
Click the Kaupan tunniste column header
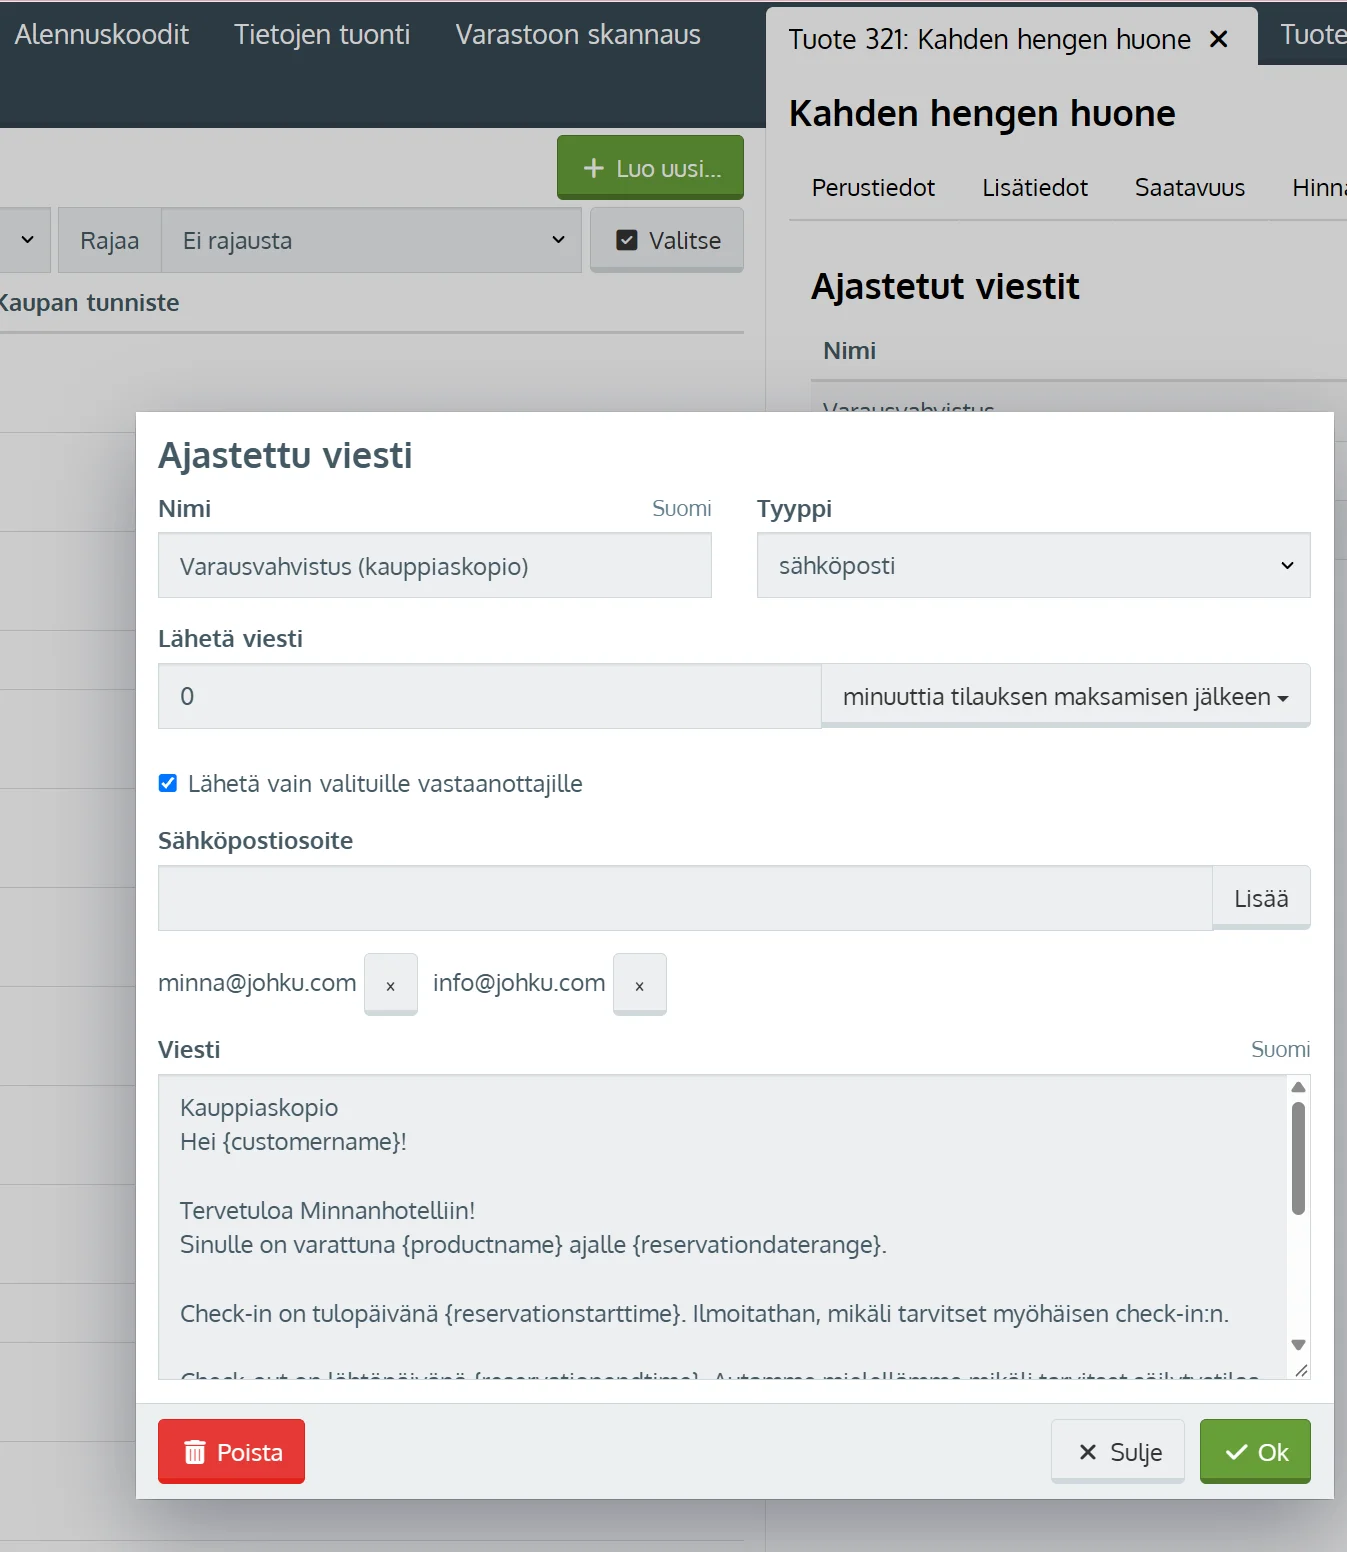(89, 303)
